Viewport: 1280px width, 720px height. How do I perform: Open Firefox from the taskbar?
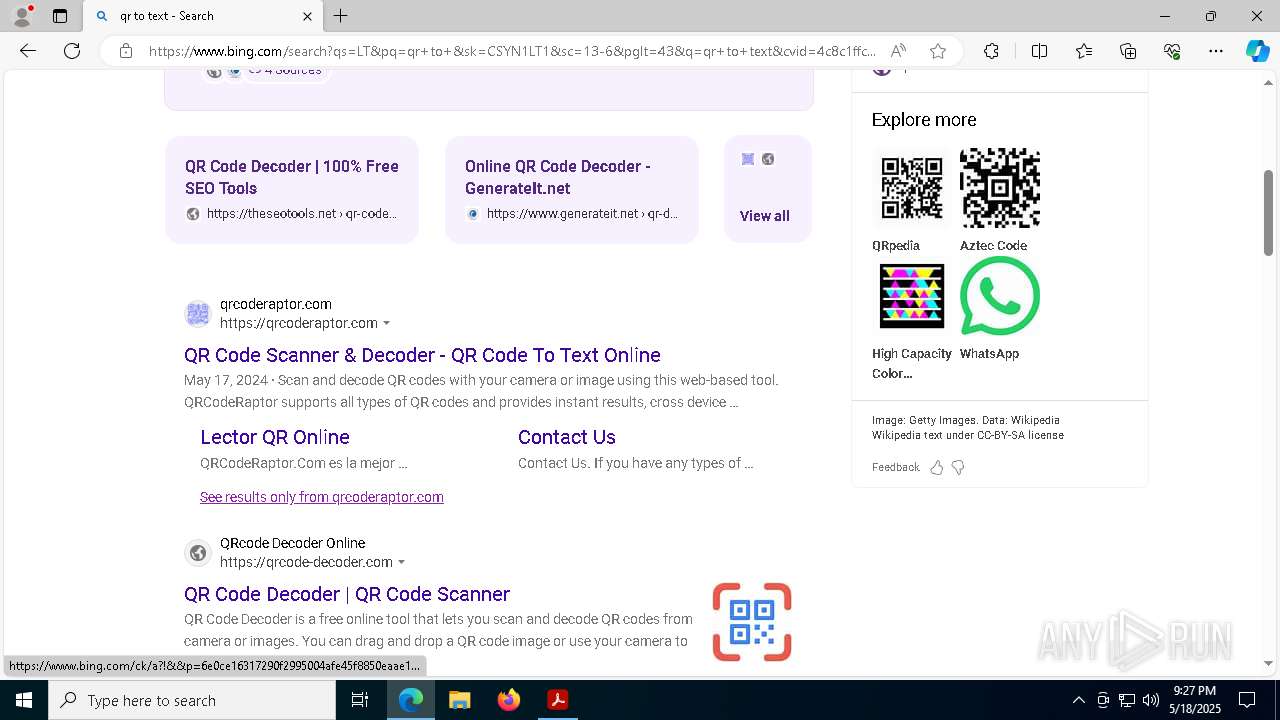click(509, 700)
